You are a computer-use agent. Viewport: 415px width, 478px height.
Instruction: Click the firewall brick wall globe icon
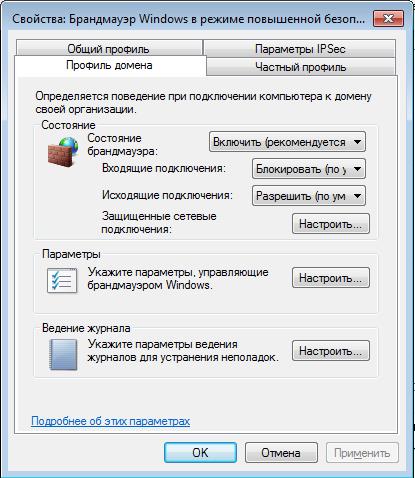[63, 152]
